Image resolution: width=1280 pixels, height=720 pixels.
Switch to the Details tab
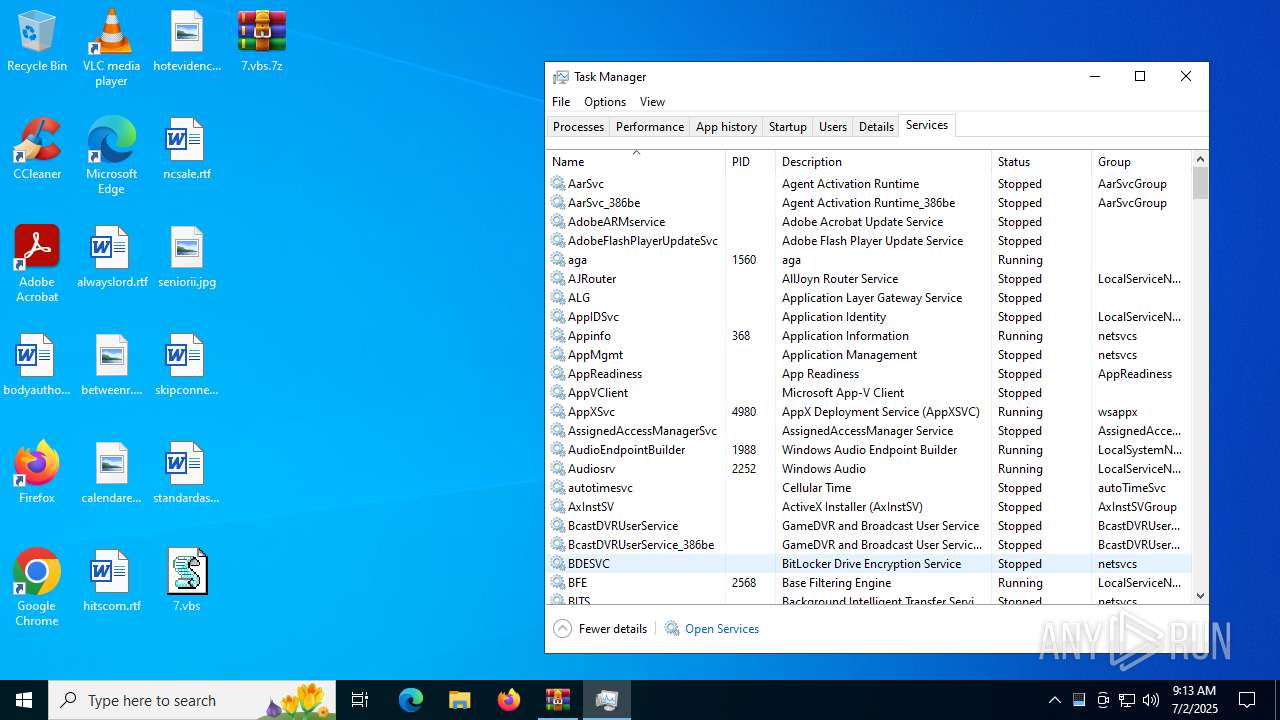click(876, 127)
